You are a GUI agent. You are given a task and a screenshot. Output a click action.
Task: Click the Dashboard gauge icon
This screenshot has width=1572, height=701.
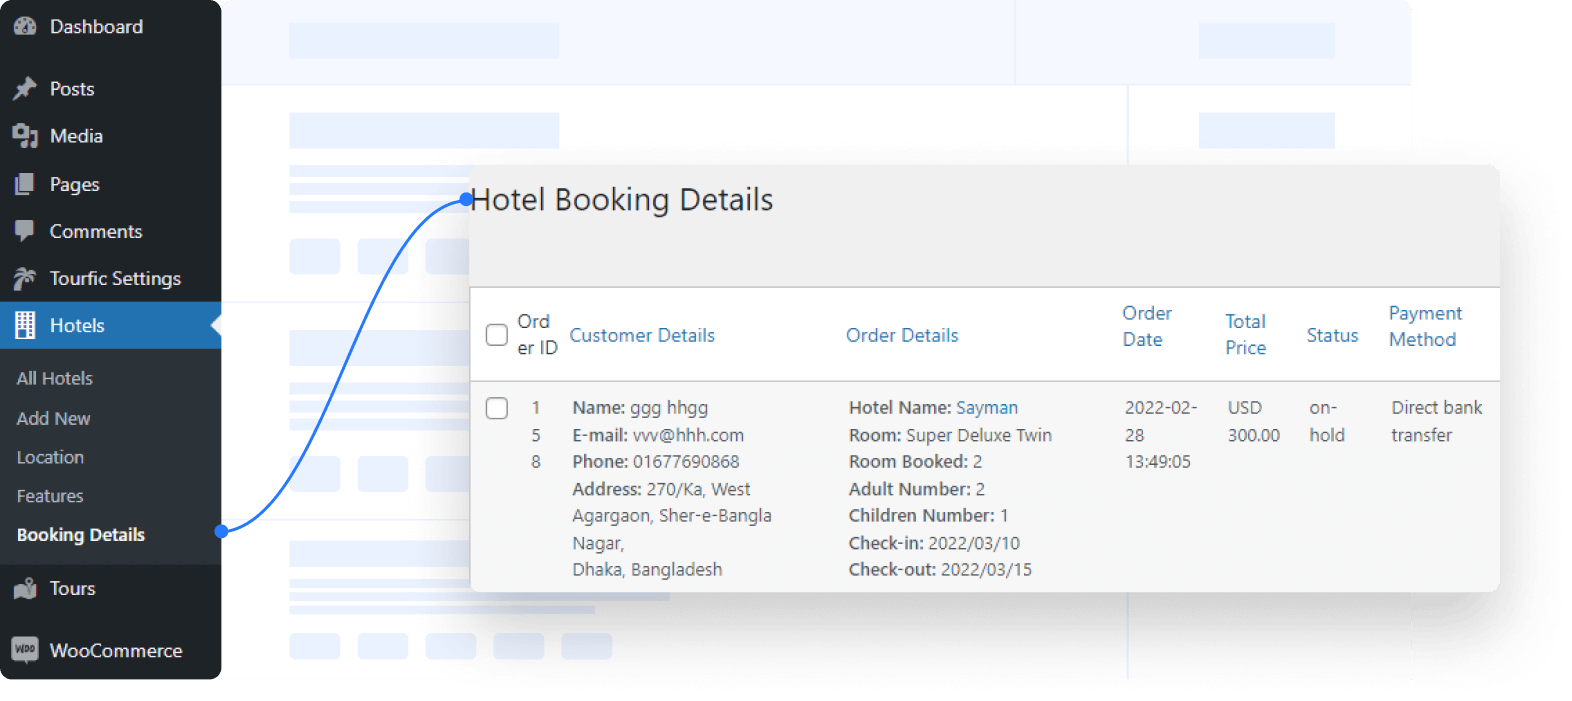click(25, 27)
